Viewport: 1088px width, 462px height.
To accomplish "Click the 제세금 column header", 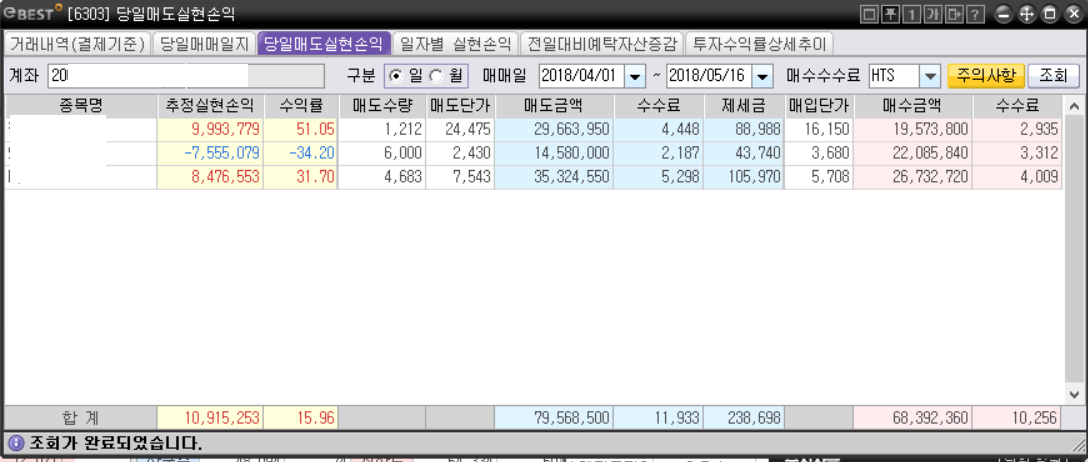I will click(744, 107).
